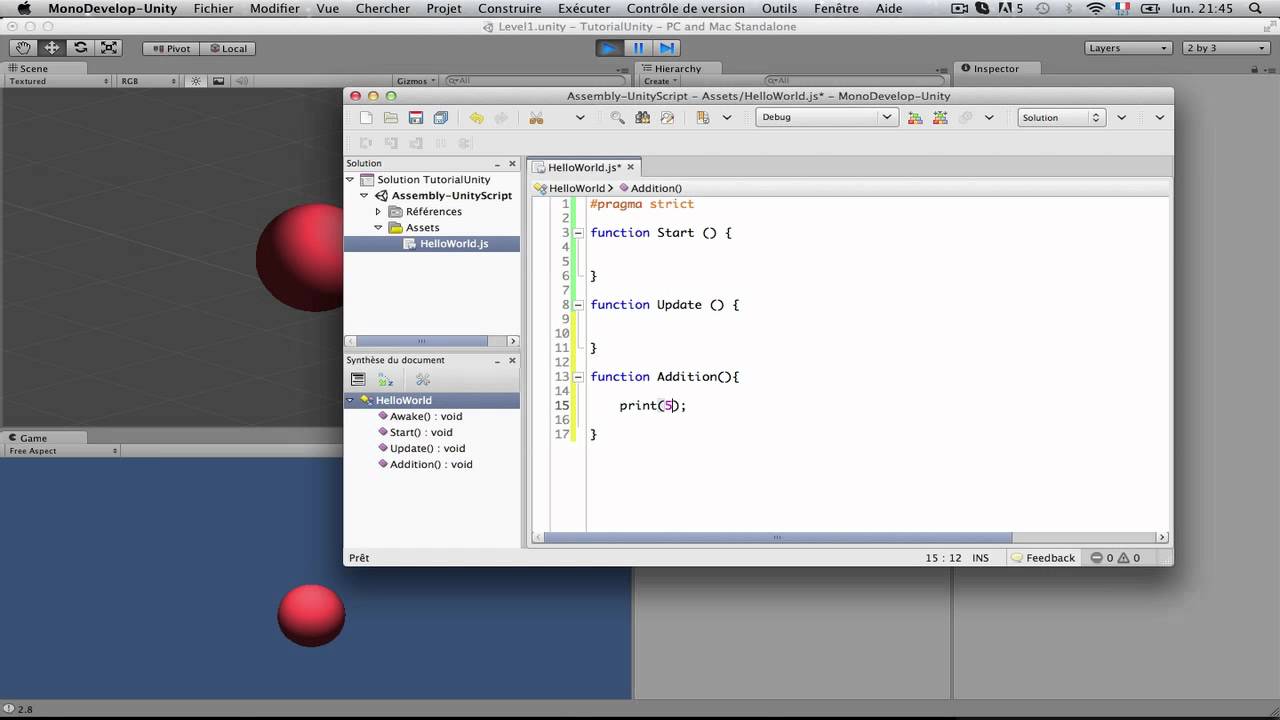This screenshot has height=720, width=1280.
Task: Collapse the Assets folder
Action: (x=378, y=228)
